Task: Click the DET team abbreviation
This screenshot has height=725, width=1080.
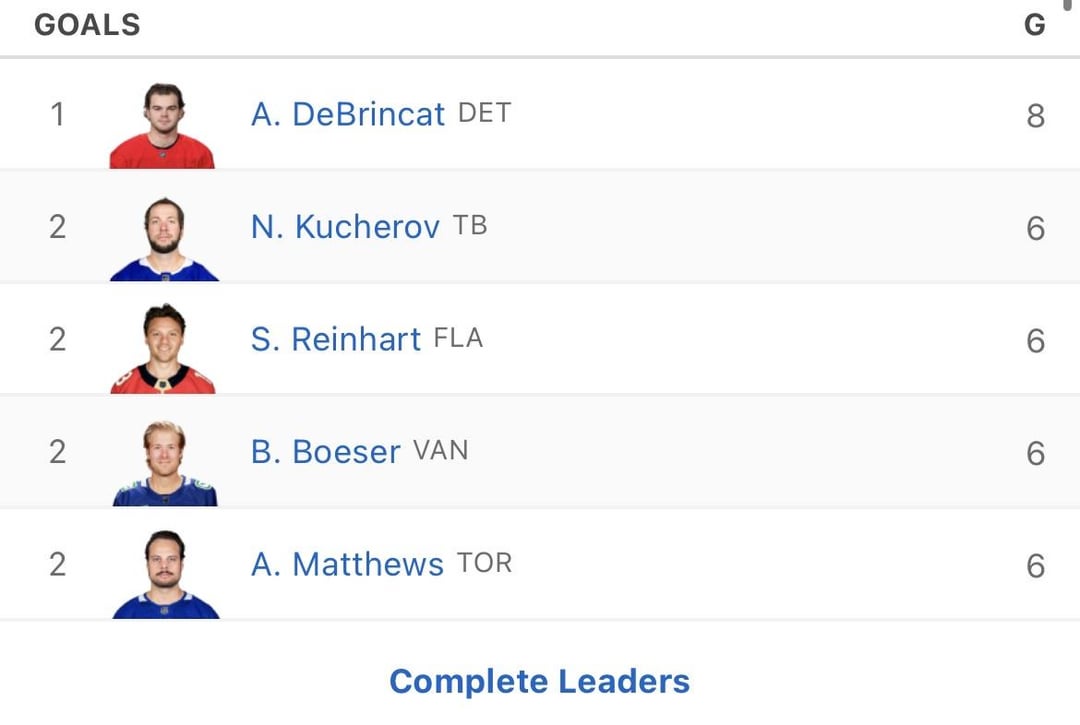Action: [x=484, y=113]
